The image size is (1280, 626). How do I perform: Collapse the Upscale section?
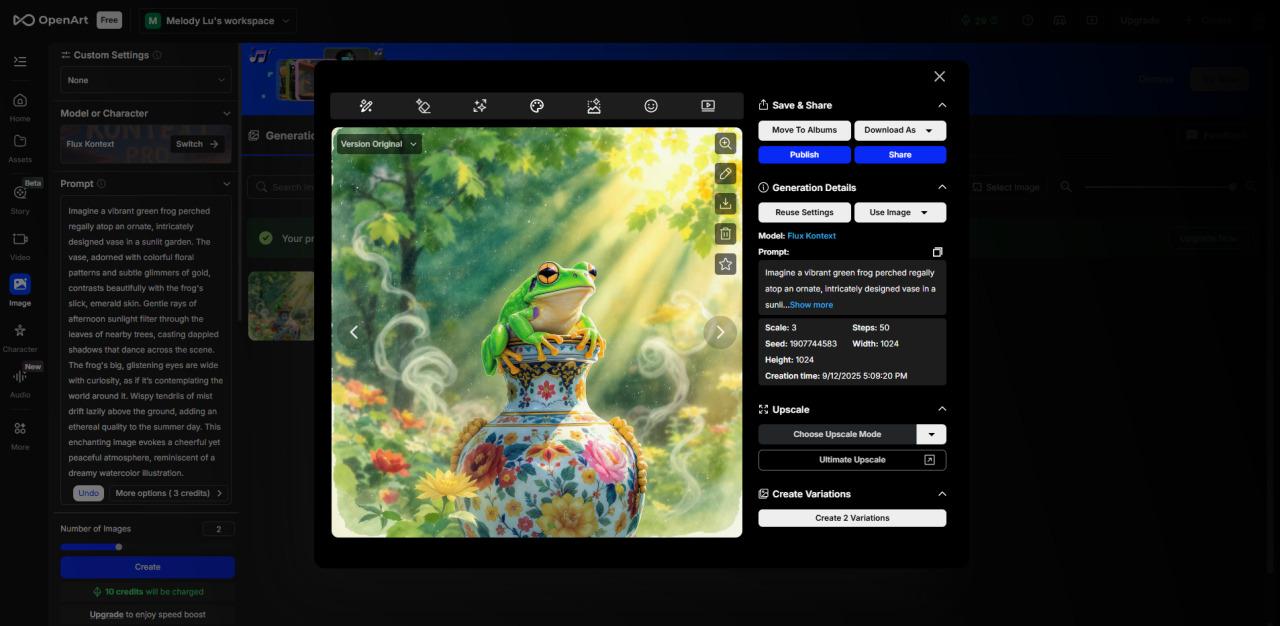pos(941,409)
